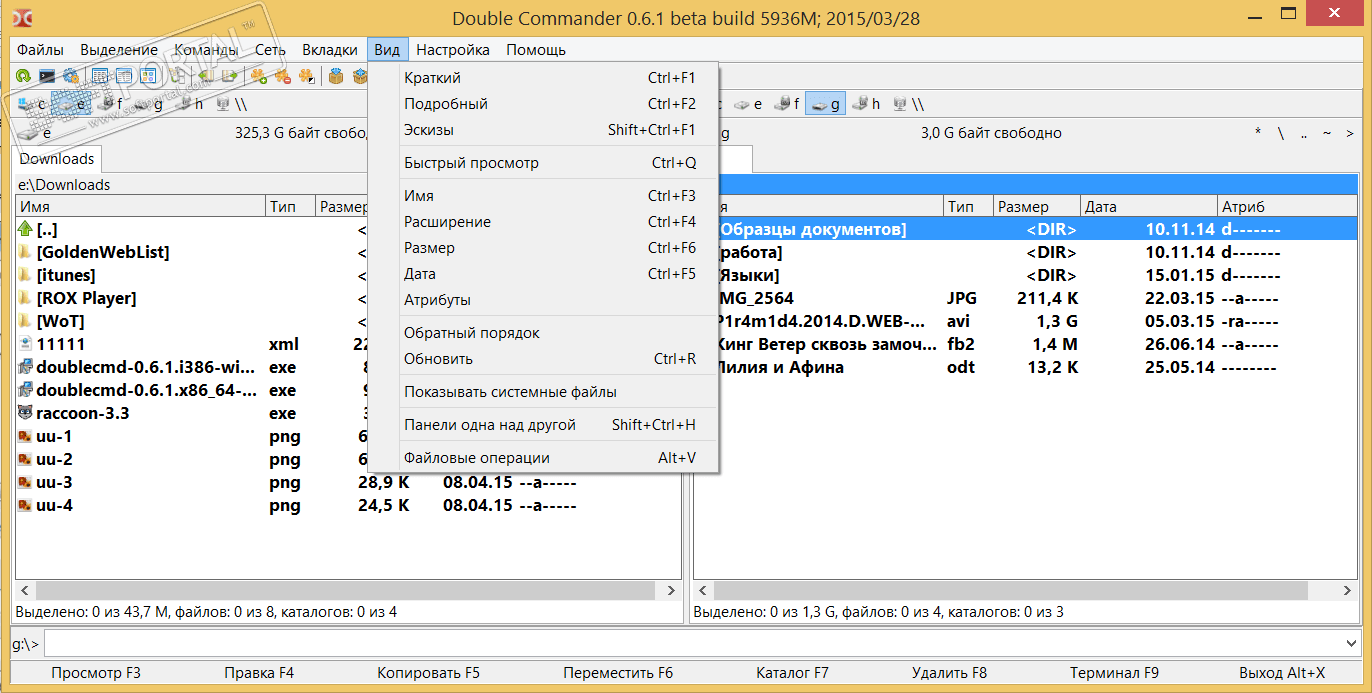Select drive g in left panel
Viewport: 1372px width, 693px height.
click(150, 103)
